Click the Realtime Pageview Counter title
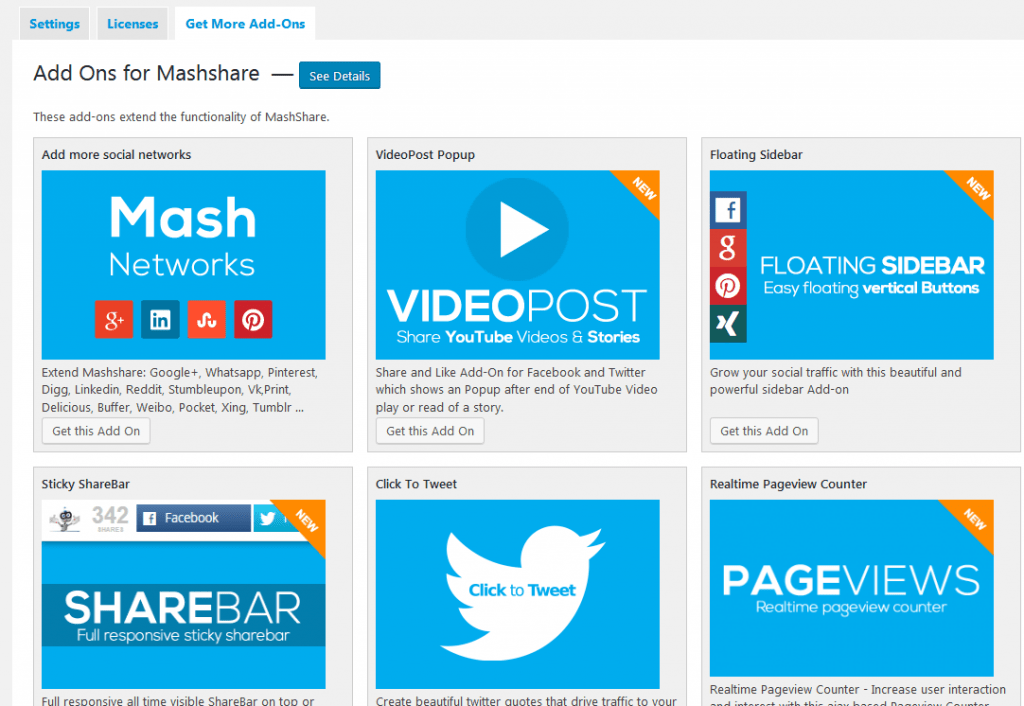This screenshot has width=1024, height=706. pyautogui.click(x=788, y=484)
